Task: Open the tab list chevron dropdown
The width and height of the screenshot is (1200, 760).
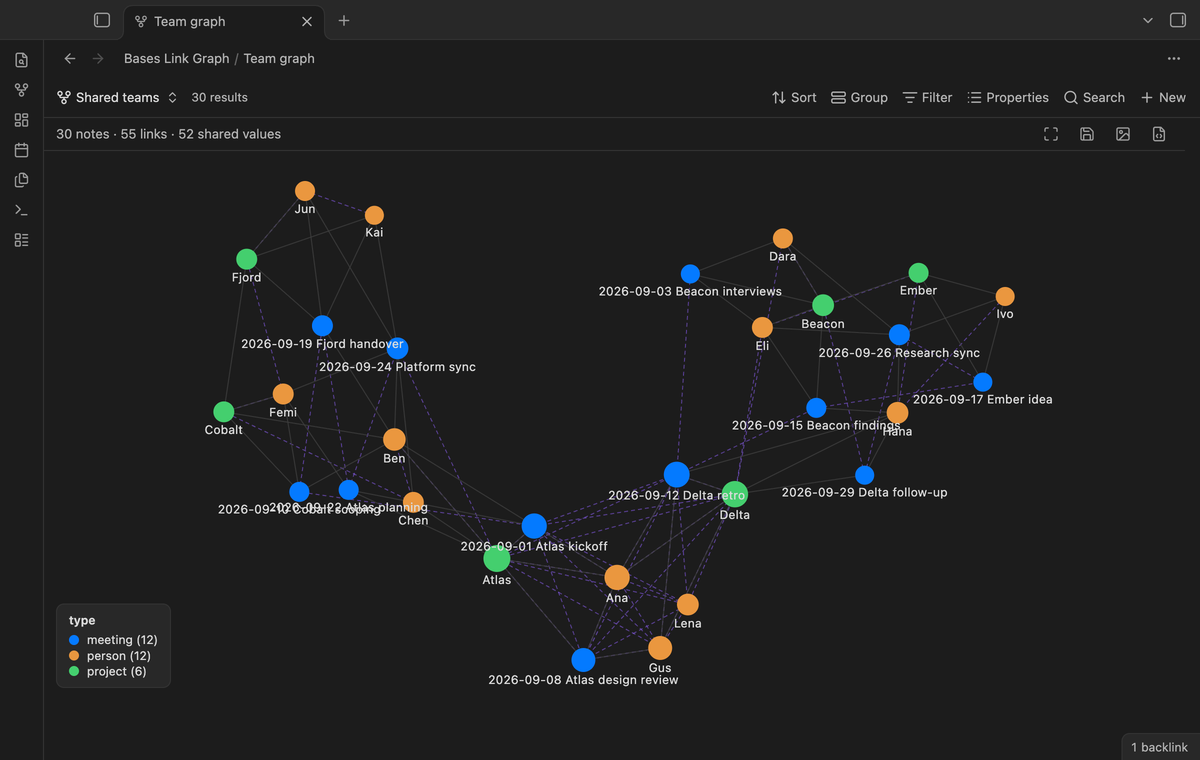Action: coord(1148,20)
